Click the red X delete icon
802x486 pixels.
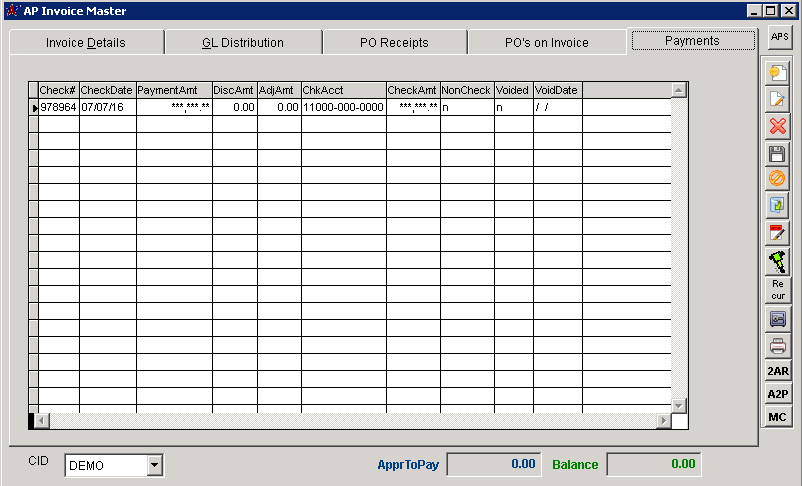coord(777,126)
